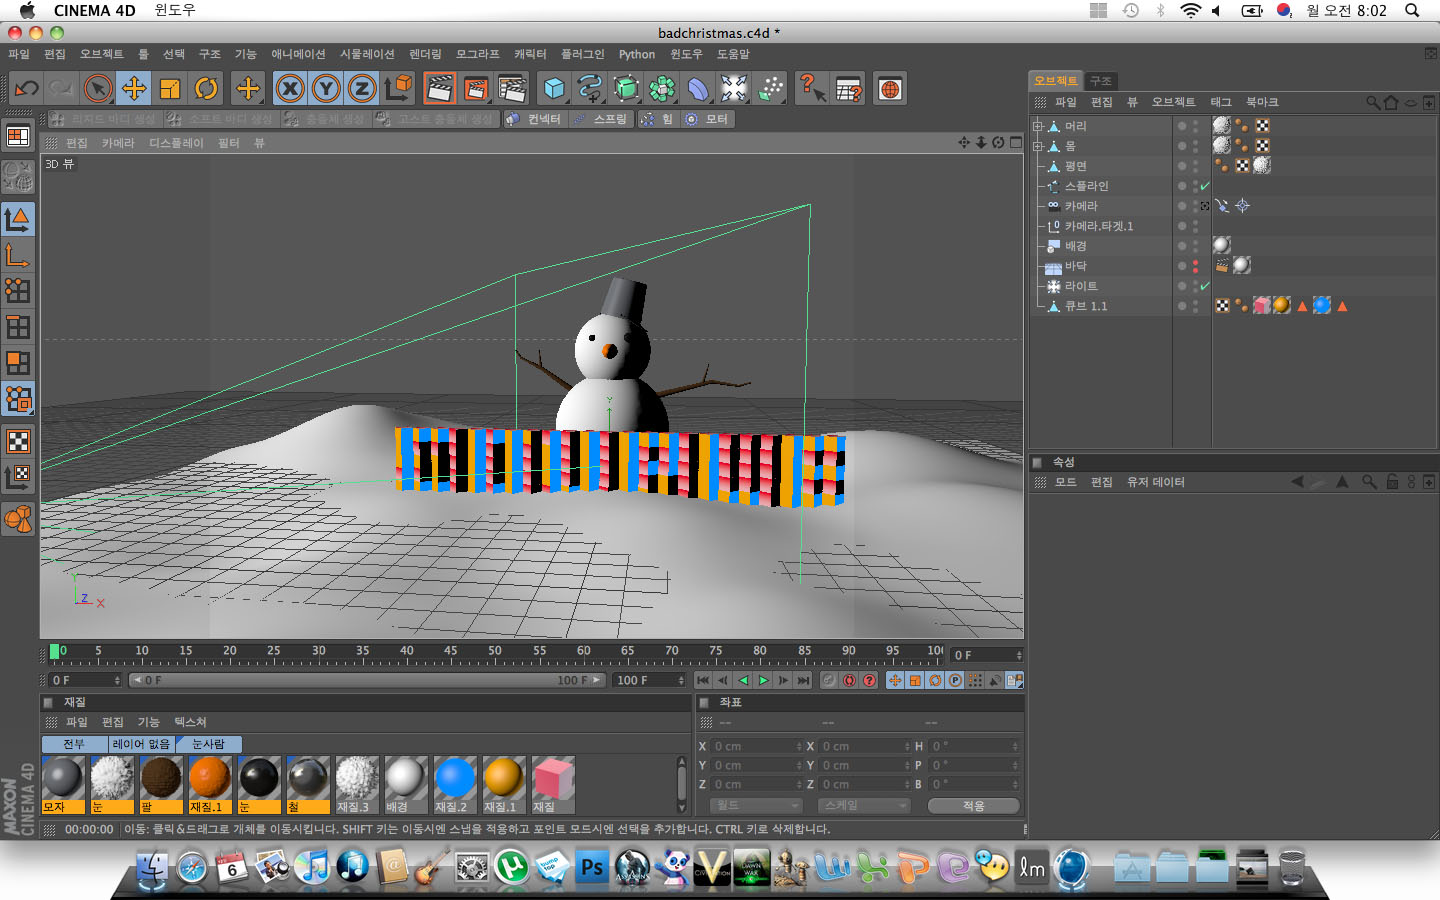Disable the green check on 라이트 object

tap(1205, 286)
